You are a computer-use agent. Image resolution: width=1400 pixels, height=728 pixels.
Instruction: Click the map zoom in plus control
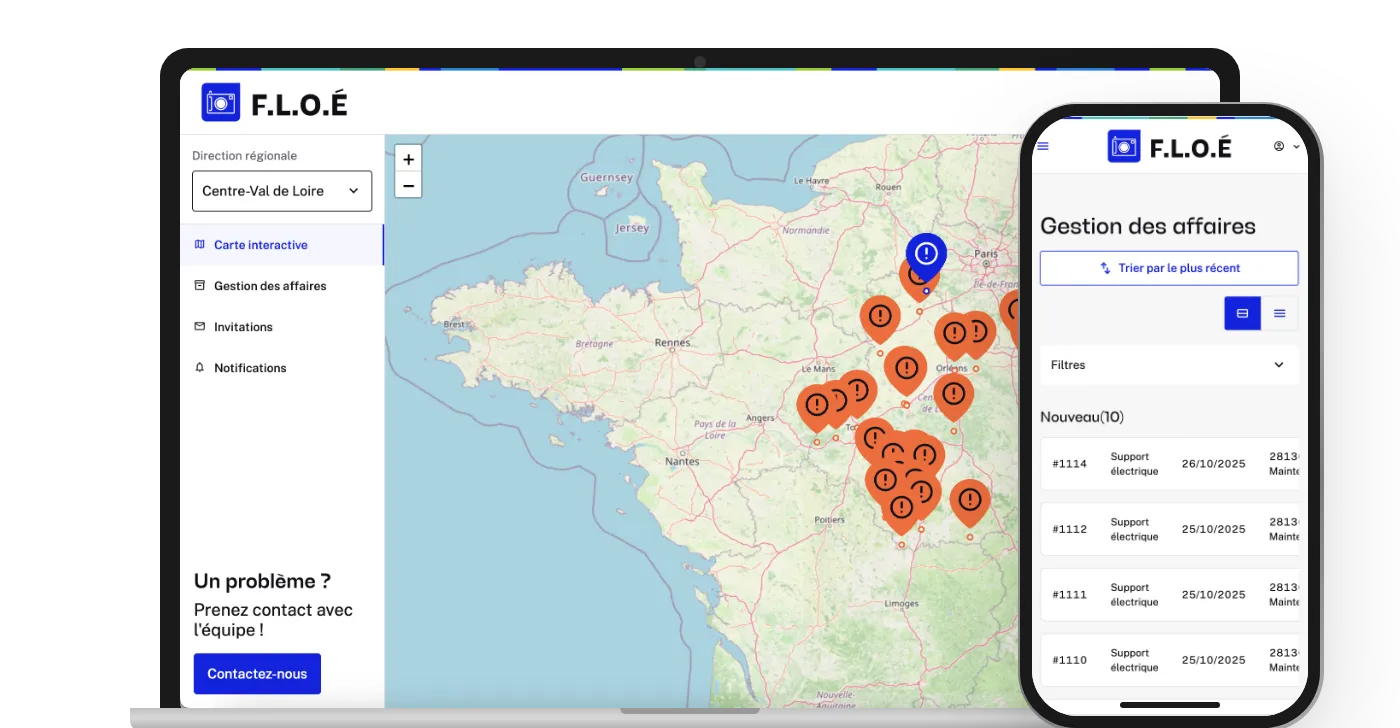pos(408,158)
